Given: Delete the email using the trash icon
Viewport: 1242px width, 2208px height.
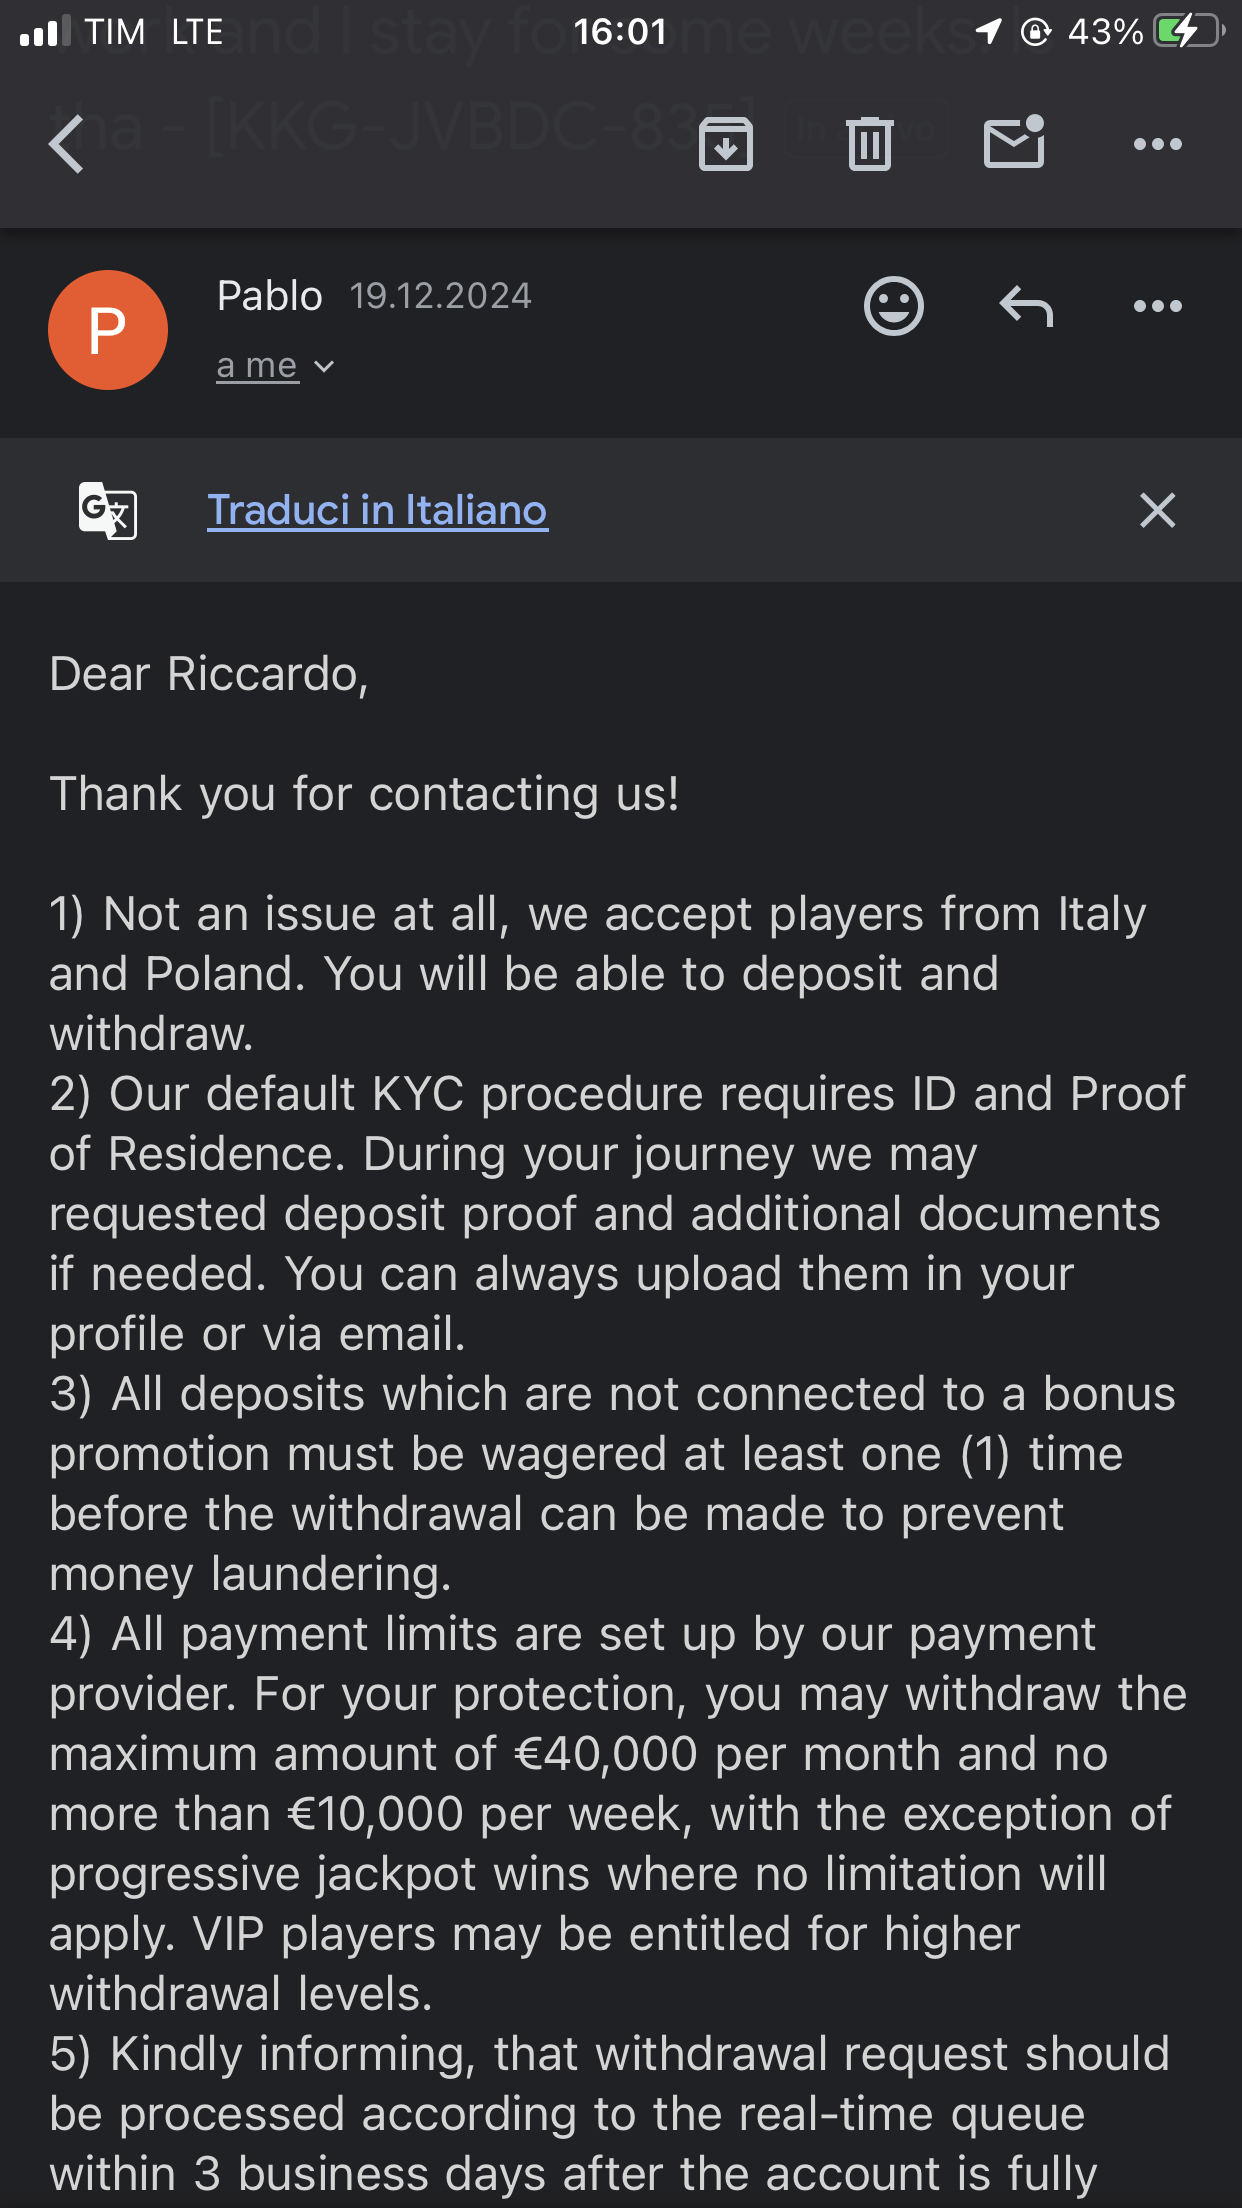Looking at the screenshot, I should click(869, 144).
